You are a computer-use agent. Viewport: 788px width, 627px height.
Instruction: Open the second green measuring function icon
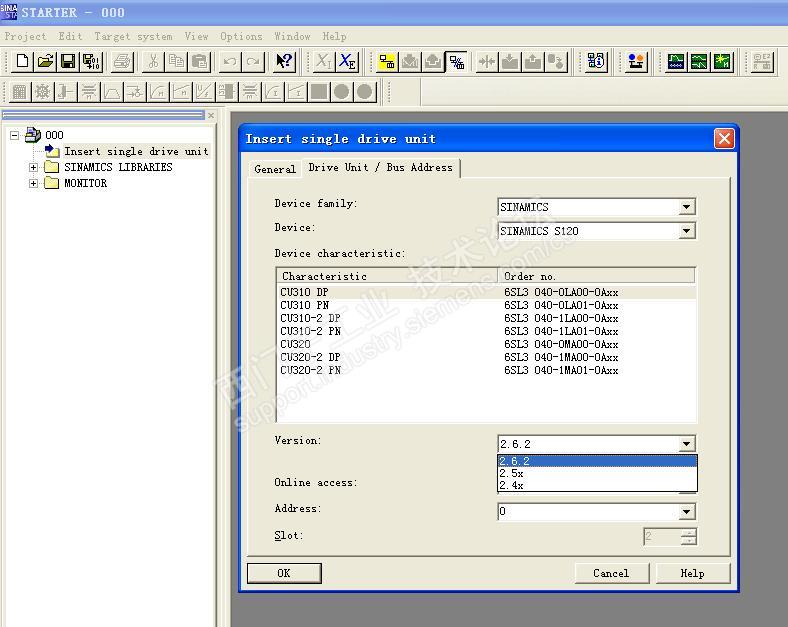(699, 61)
